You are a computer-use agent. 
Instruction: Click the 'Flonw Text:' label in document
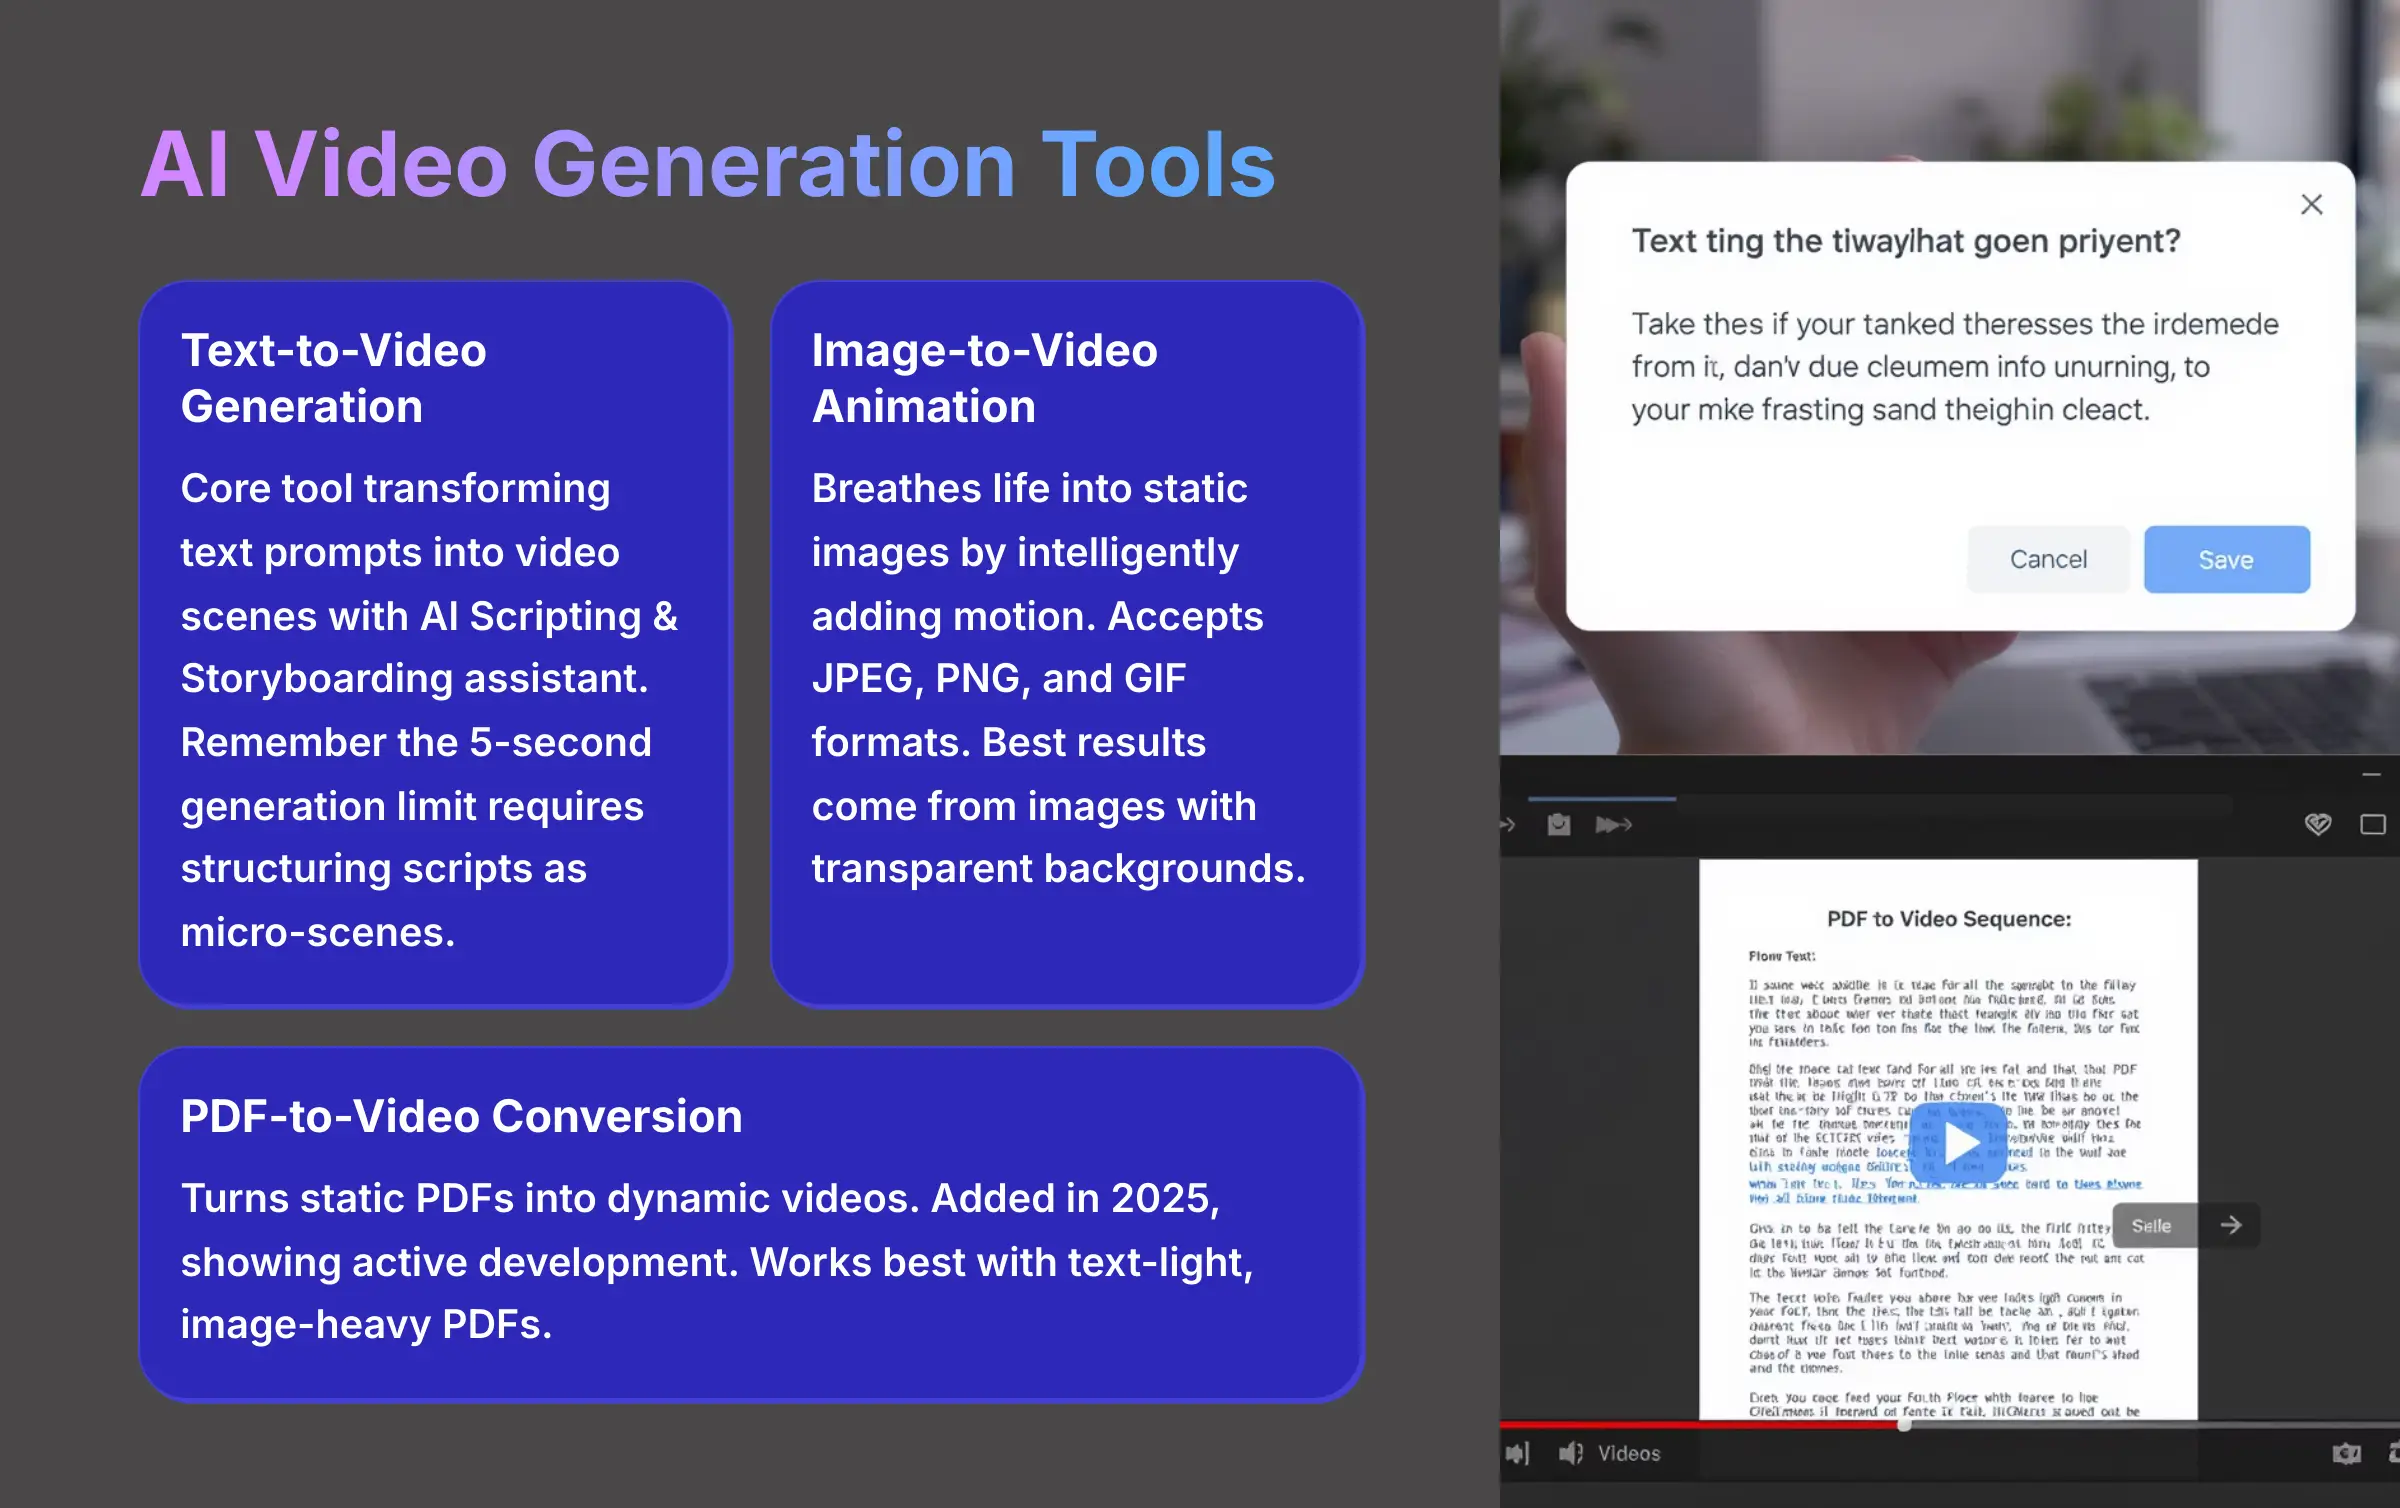[x=1781, y=956]
